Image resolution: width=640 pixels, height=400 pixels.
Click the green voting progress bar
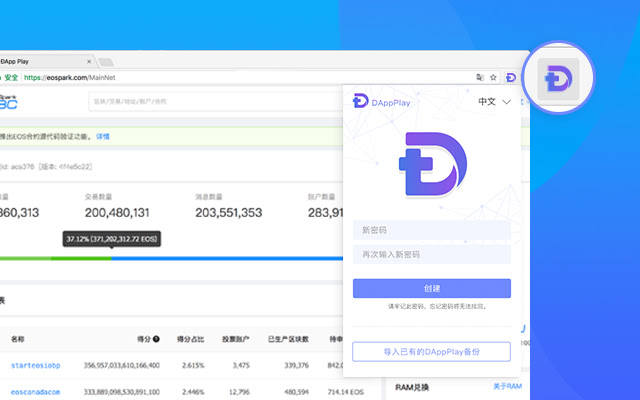click(x=56, y=258)
